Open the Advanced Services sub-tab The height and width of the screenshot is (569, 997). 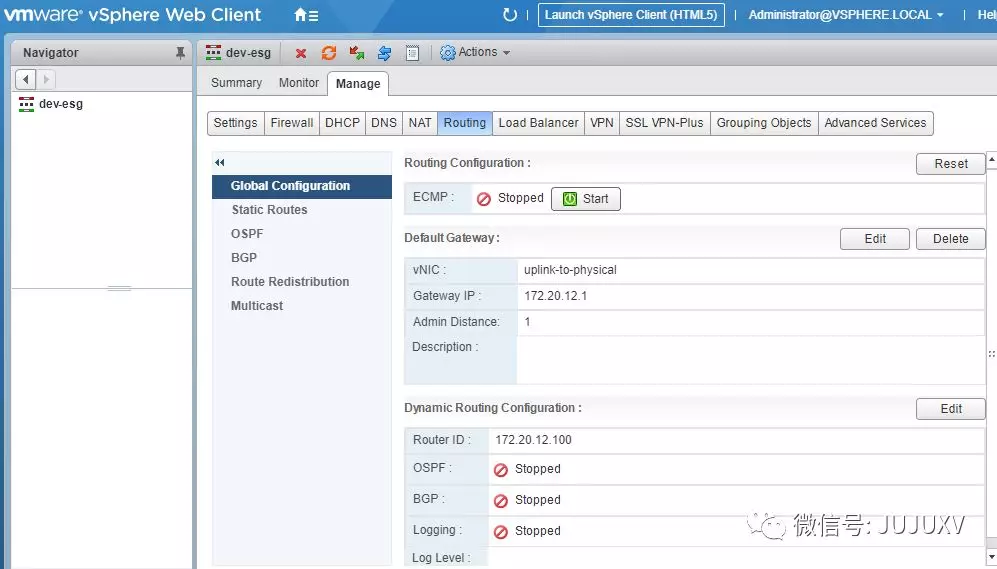(x=876, y=123)
